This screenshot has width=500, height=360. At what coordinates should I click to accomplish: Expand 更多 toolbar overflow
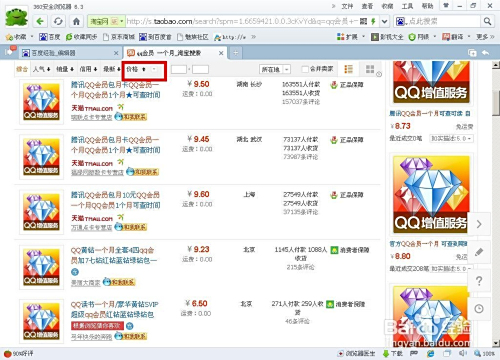click(x=485, y=37)
